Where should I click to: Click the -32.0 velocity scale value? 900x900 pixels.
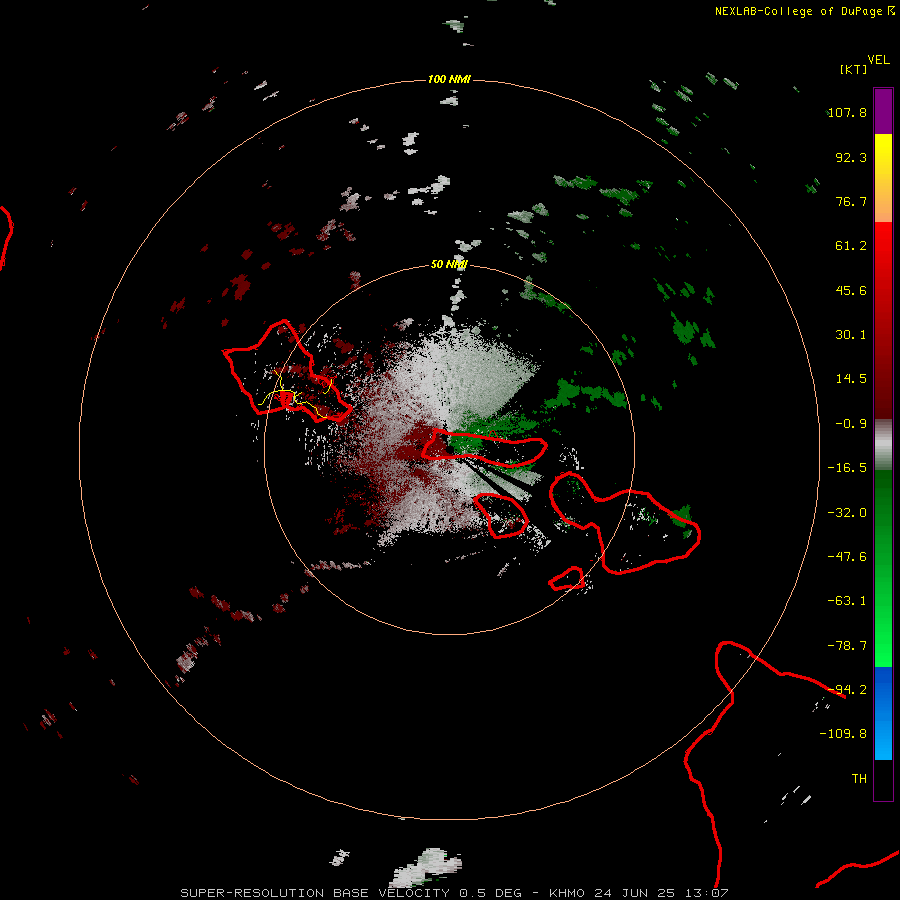coord(847,513)
